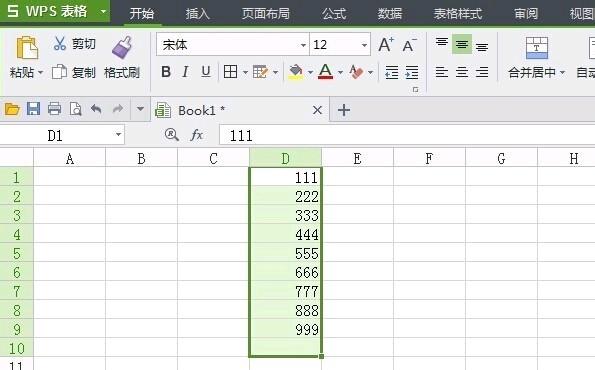Expand the cell name box D1 dropdown

118,135
